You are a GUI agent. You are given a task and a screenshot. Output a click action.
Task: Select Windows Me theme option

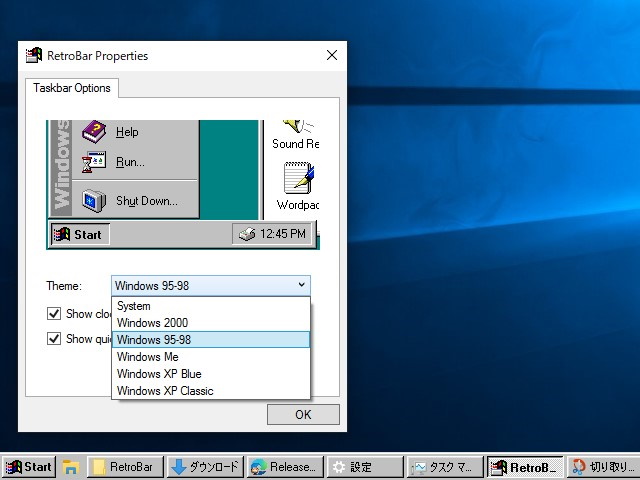[211, 357]
